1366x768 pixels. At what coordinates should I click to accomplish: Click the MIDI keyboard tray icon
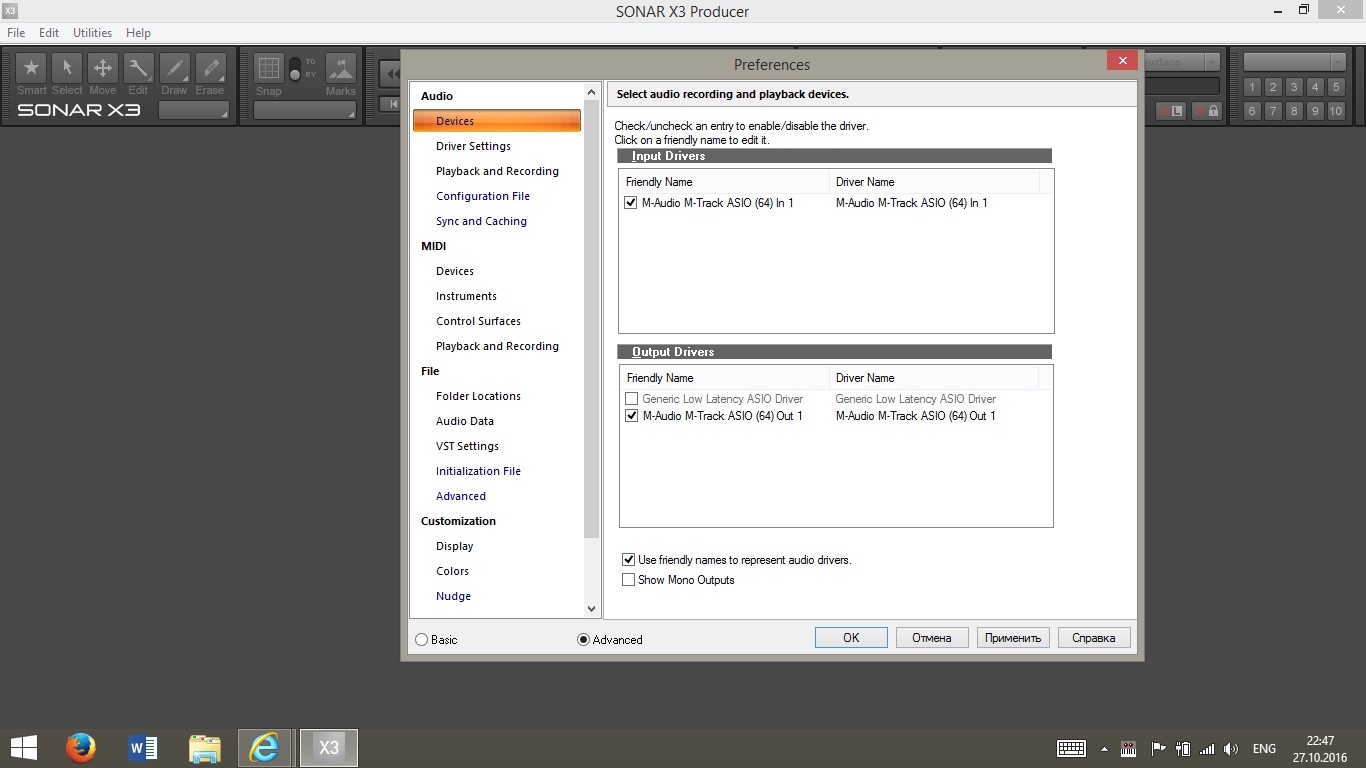(1129, 748)
